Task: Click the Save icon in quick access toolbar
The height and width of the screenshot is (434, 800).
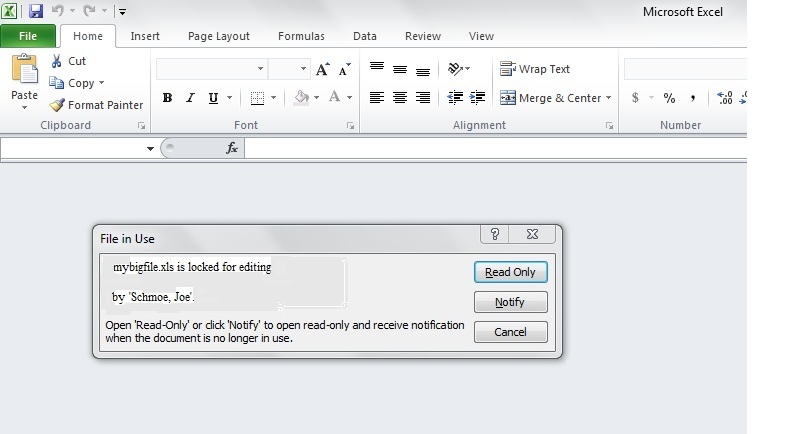Action: (36, 12)
